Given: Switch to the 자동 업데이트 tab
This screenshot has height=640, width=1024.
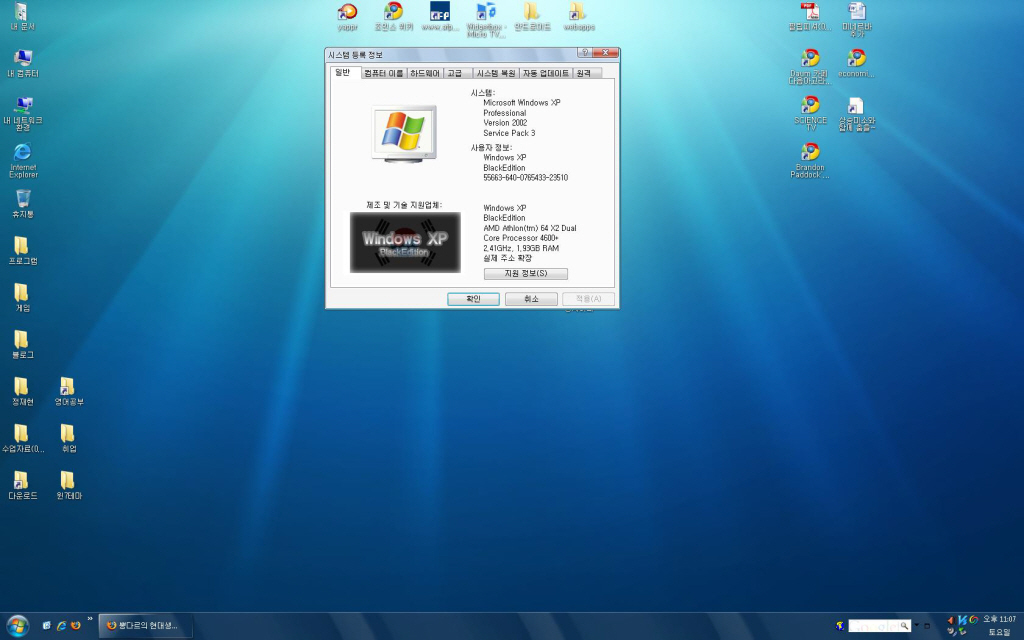Looking at the screenshot, I should coord(546,73).
